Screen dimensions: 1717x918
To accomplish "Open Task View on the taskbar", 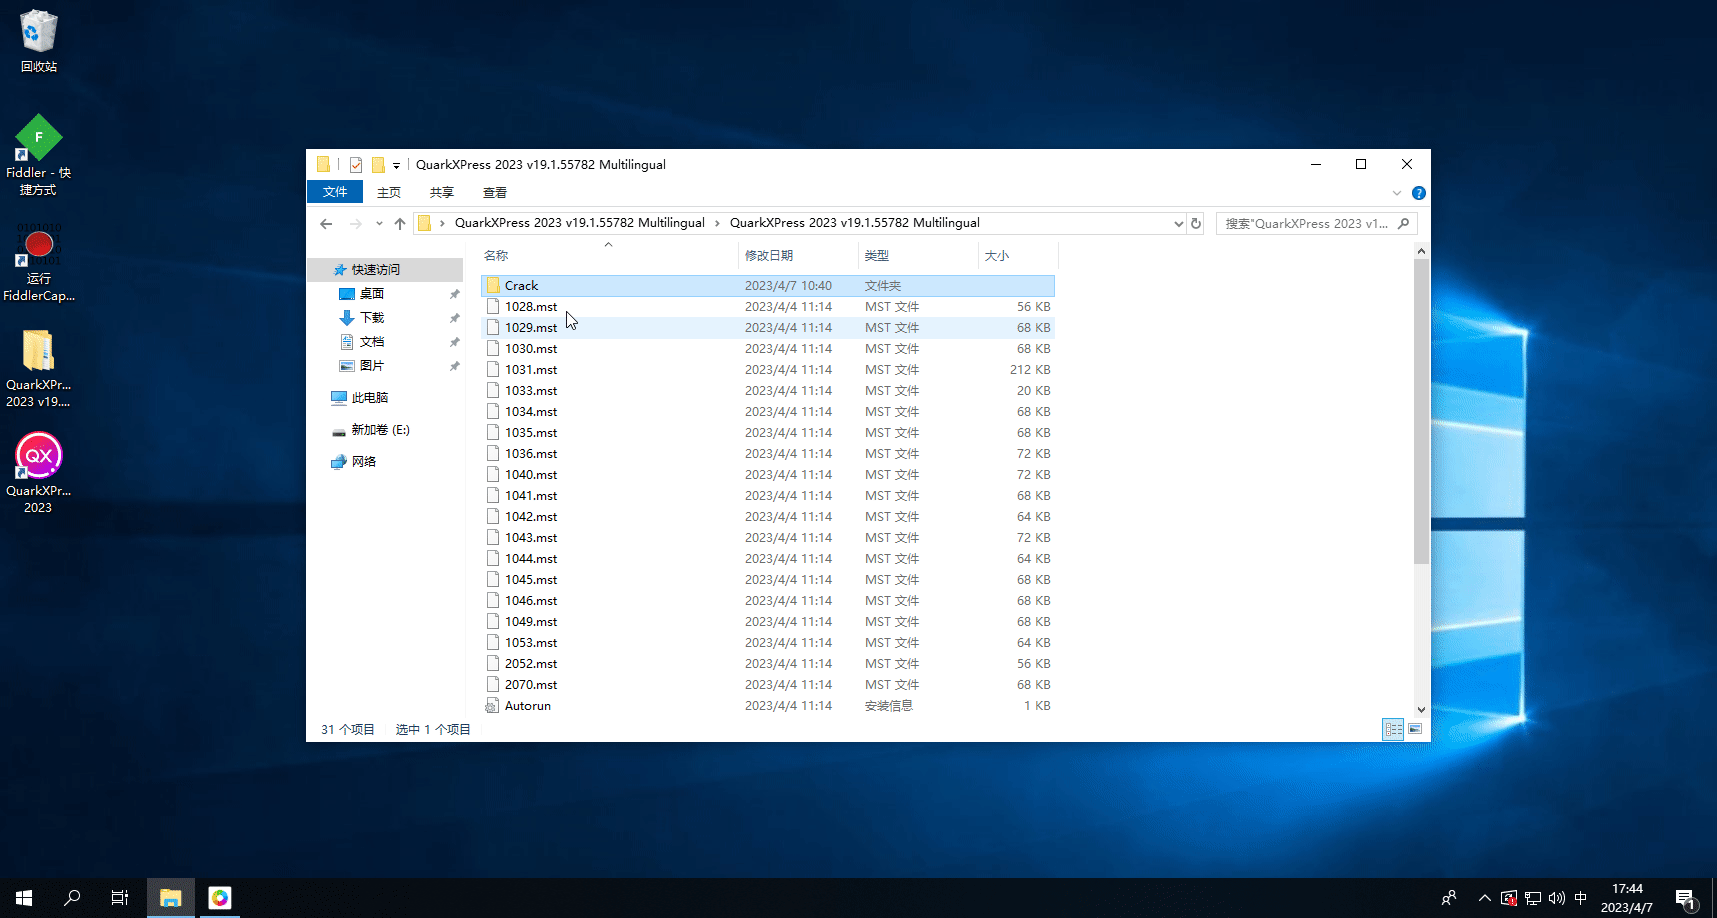I will click(x=120, y=898).
